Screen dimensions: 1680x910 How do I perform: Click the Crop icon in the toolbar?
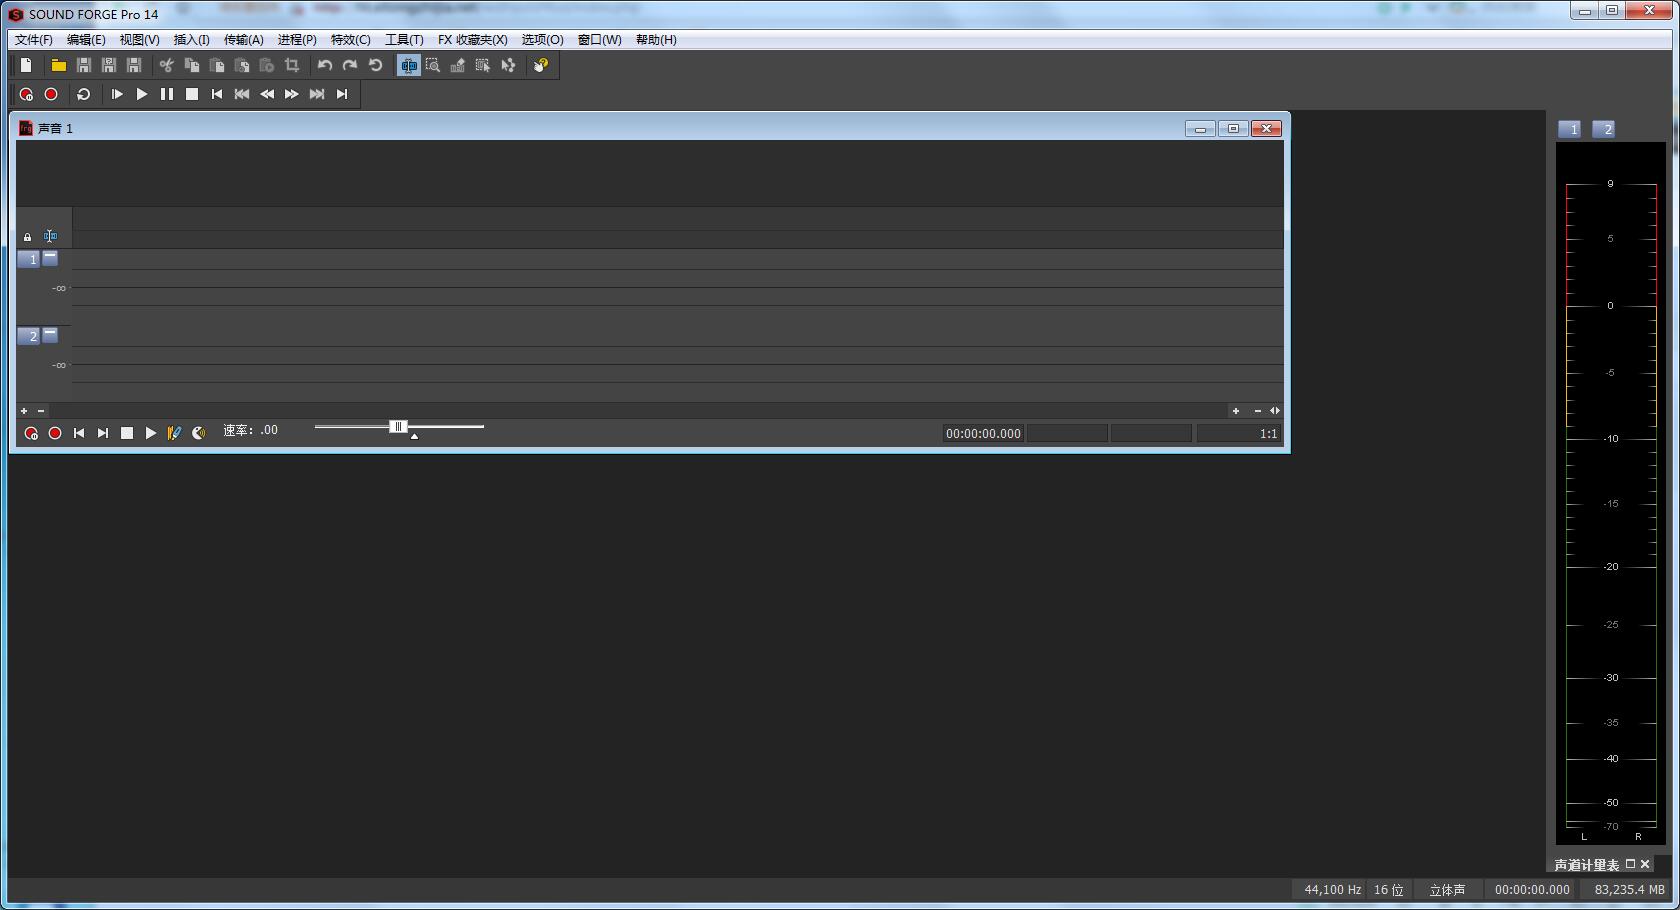click(x=292, y=65)
